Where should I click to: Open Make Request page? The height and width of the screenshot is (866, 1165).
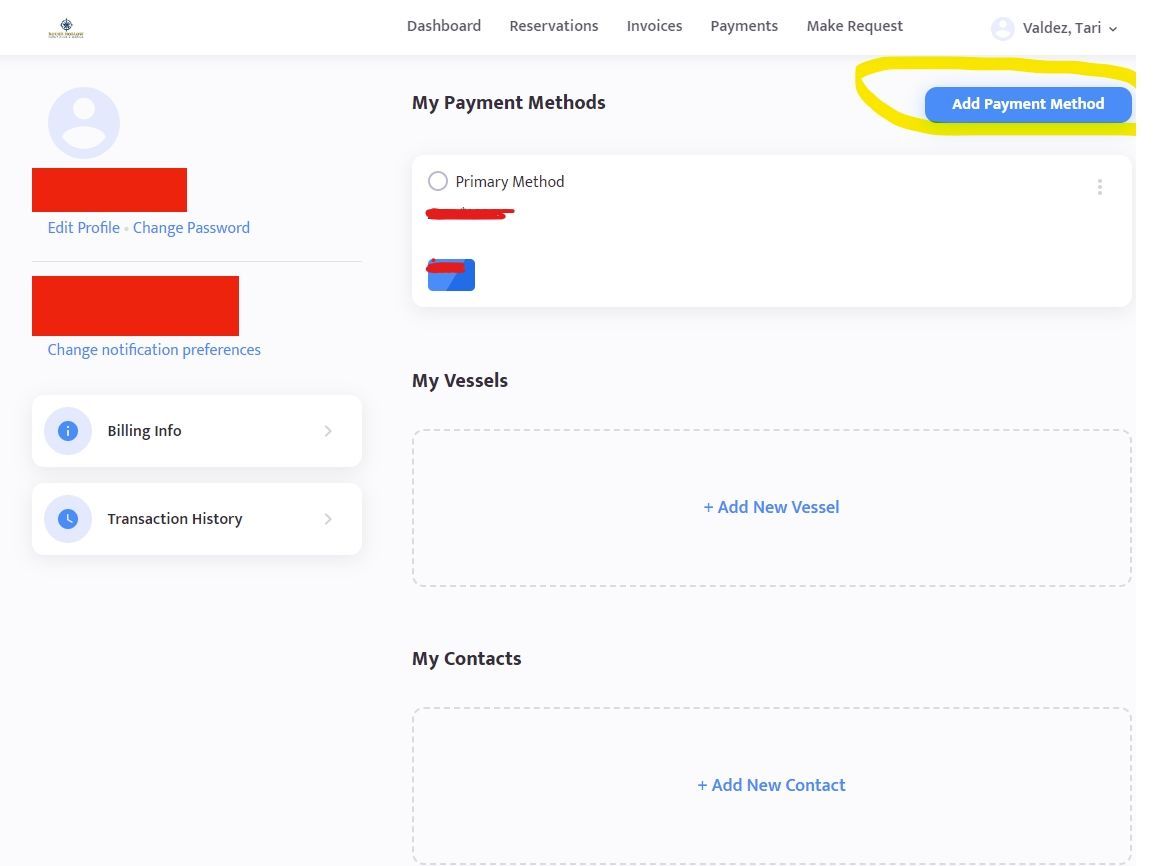854,26
